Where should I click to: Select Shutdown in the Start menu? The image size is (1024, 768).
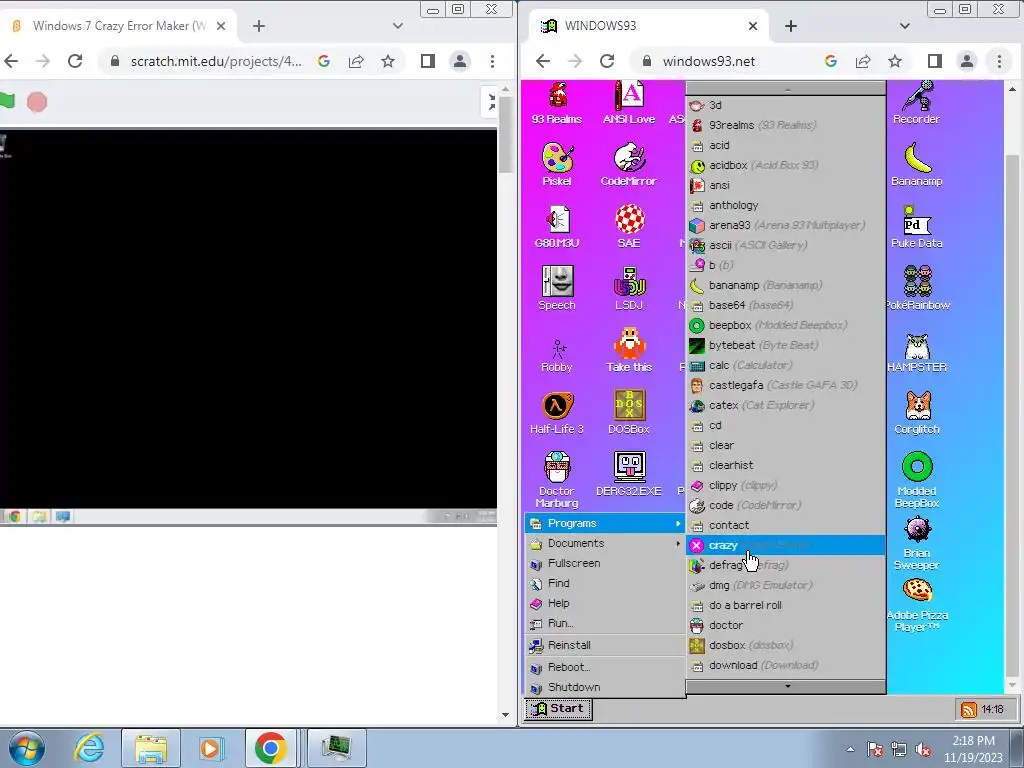pos(605,687)
